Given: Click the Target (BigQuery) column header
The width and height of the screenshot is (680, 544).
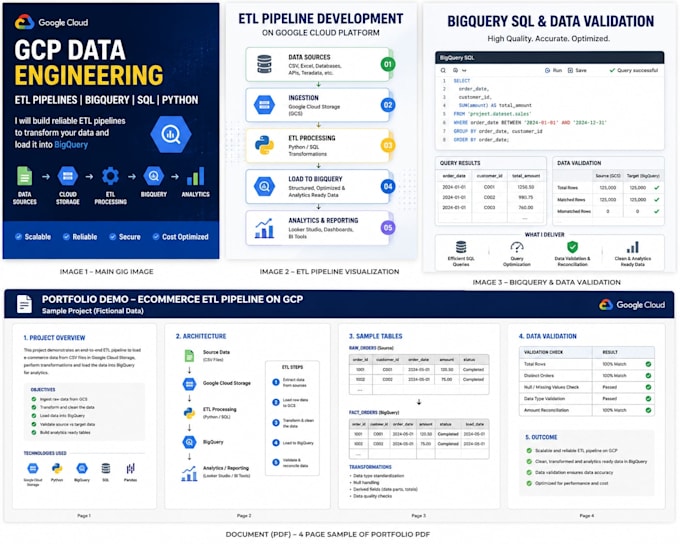Looking at the screenshot, I should pyautogui.click(x=643, y=176).
